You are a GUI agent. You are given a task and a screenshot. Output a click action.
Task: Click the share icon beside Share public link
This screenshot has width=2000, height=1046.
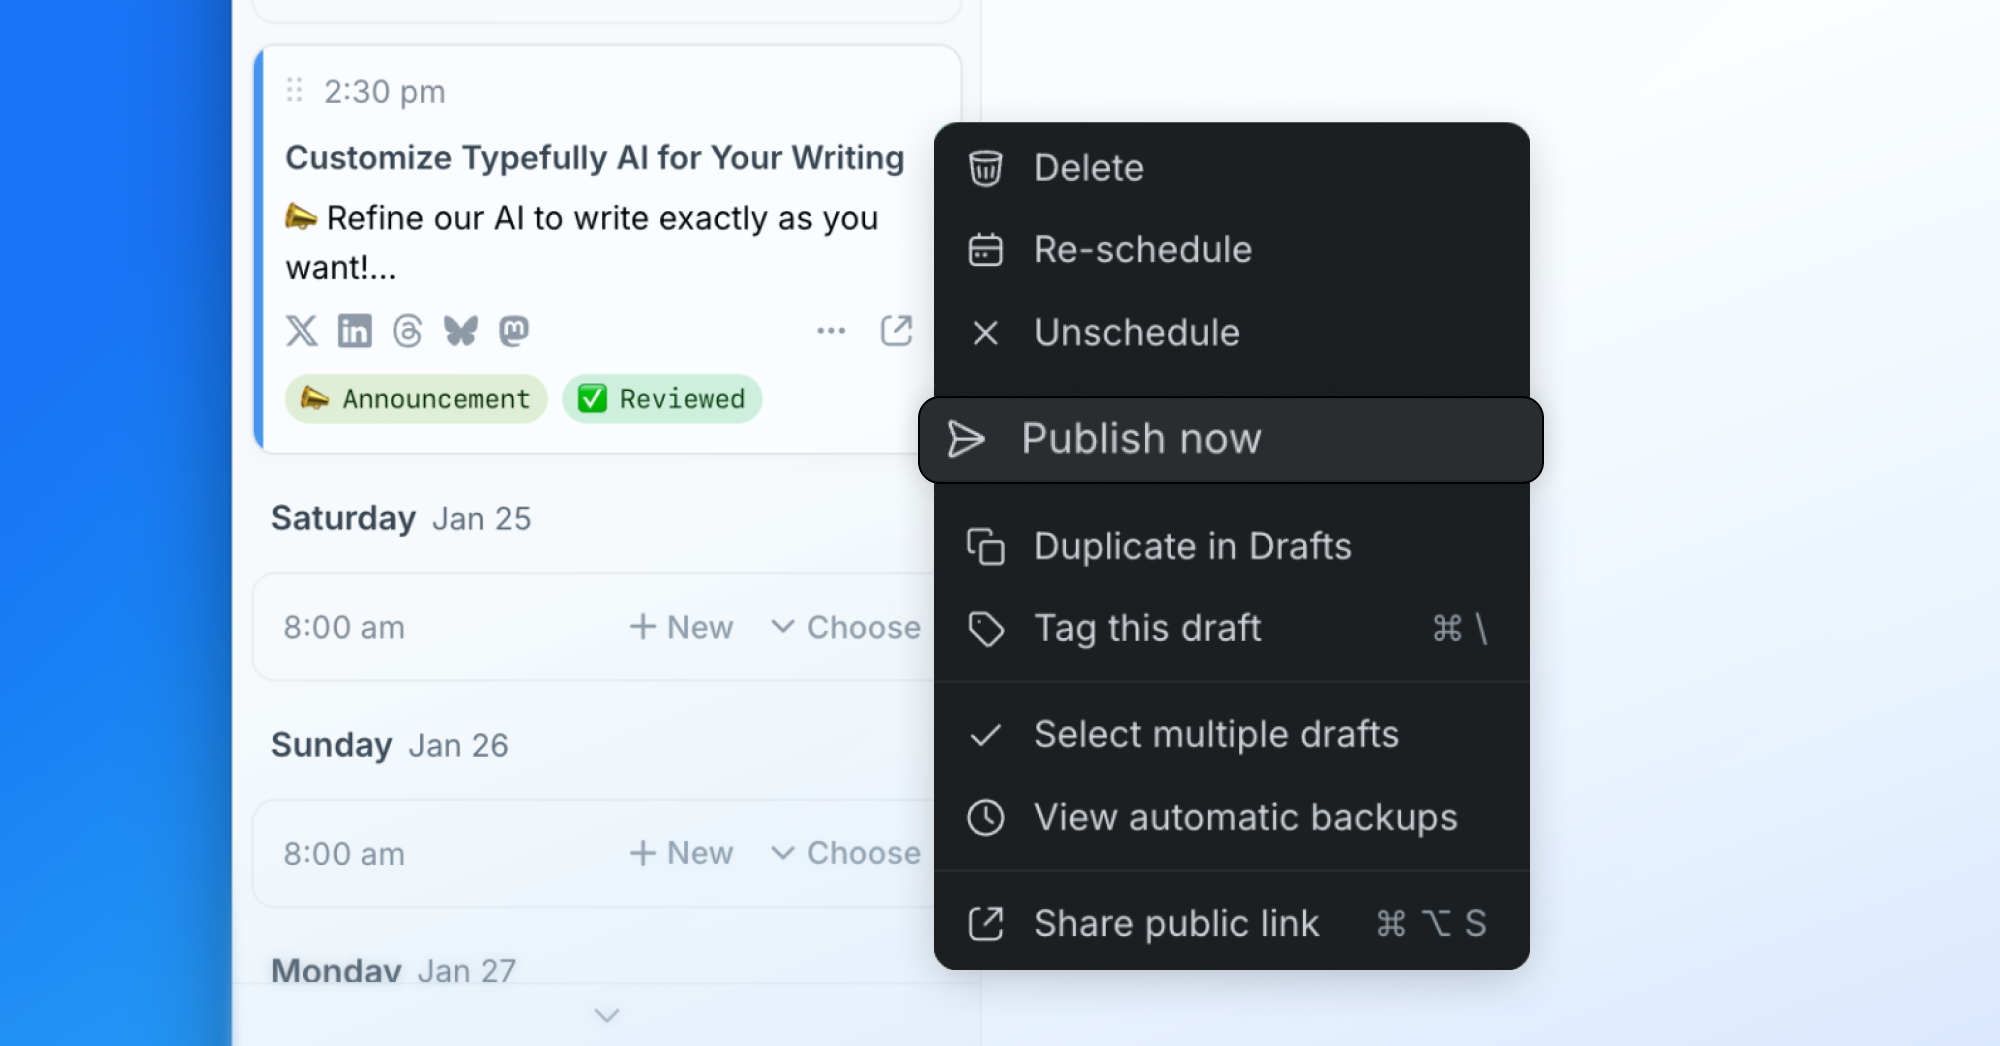click(986, 924)
